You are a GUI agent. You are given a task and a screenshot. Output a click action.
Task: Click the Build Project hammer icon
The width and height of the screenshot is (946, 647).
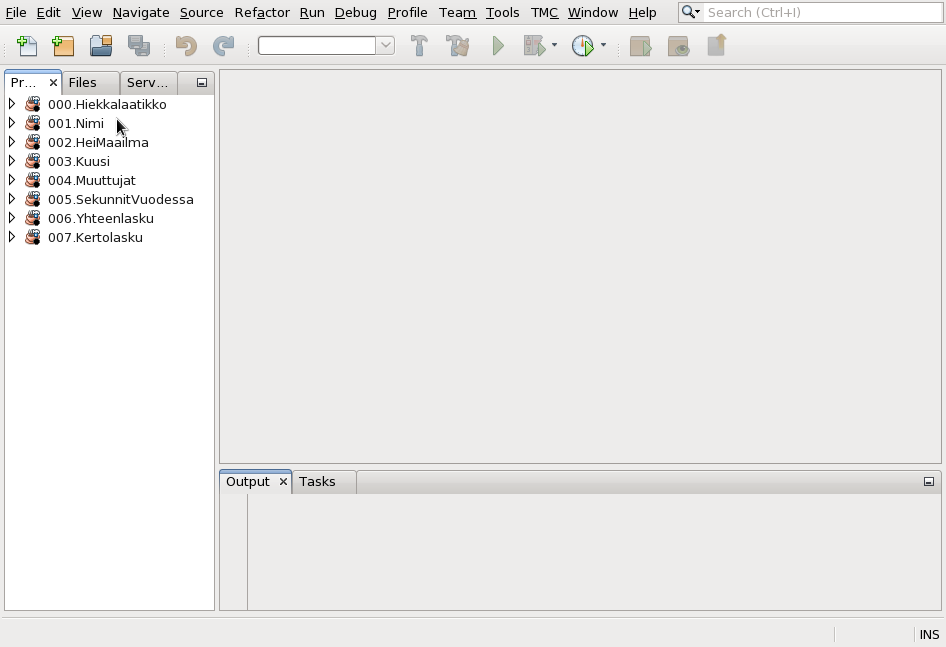point(419,46)
